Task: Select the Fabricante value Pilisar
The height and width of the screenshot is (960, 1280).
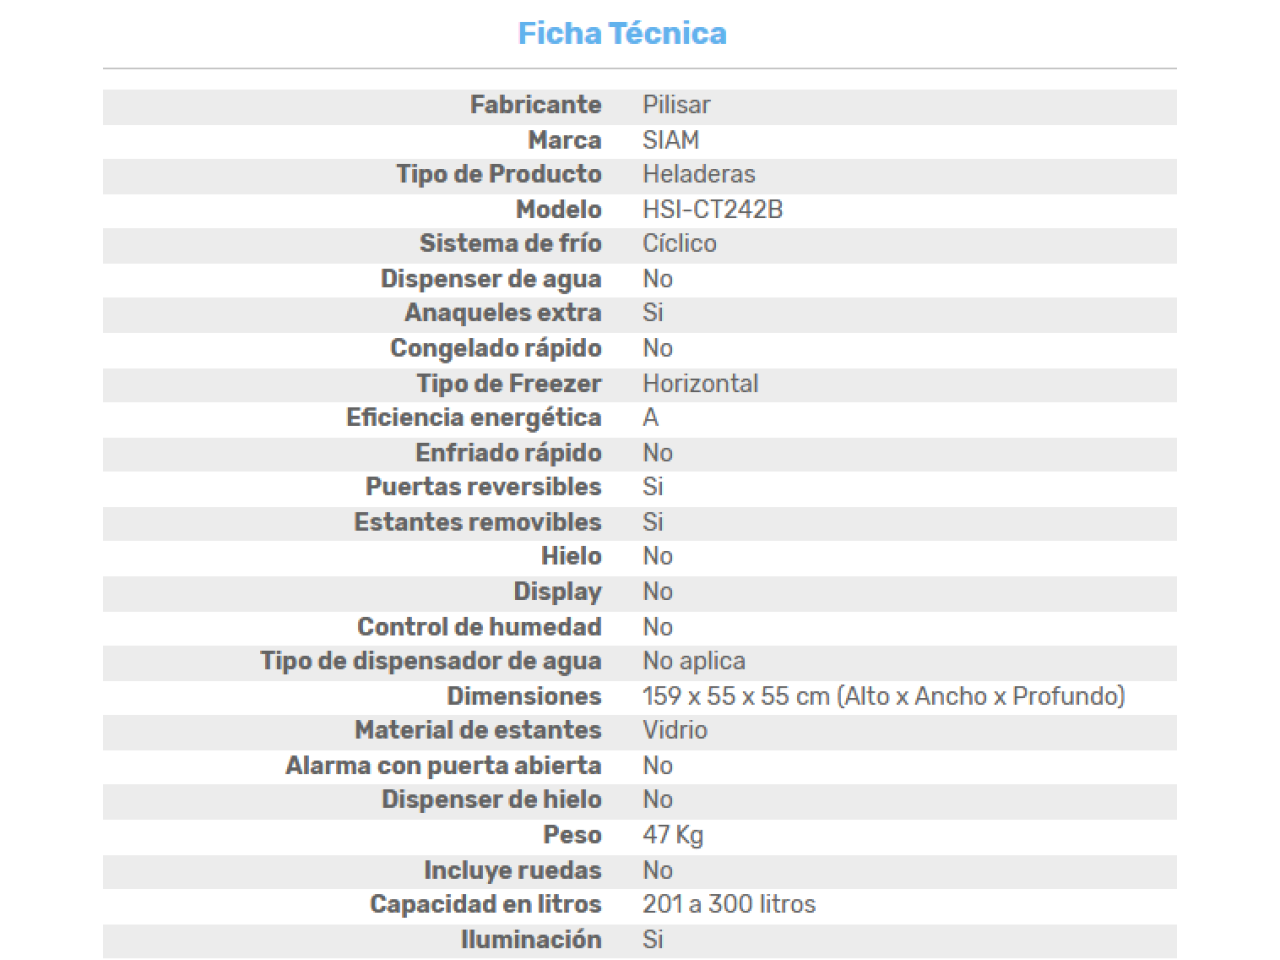Action: click(x=676, y=105)
